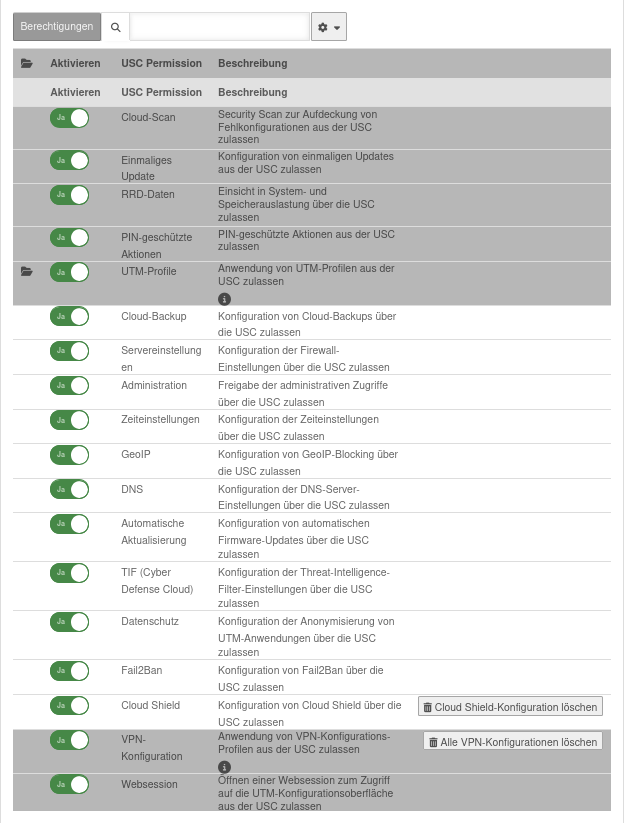Click trash icon for all VPN configurations
The image size is (624, 824).
point(433,742)
